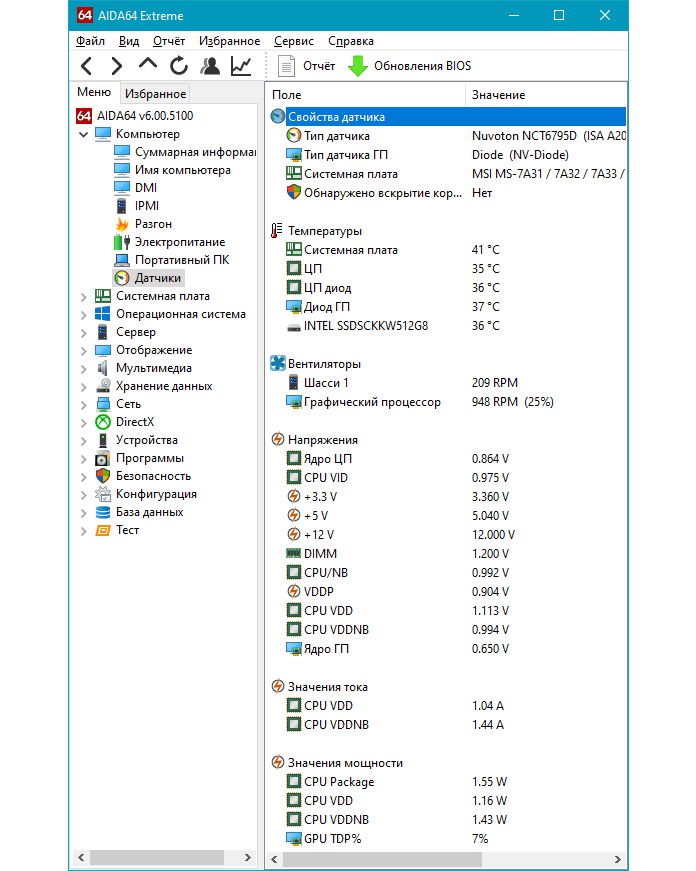Viewport: 696px width, 871px height.
Task: Select the Электропитание battery icon item
Action: (122, 242)
